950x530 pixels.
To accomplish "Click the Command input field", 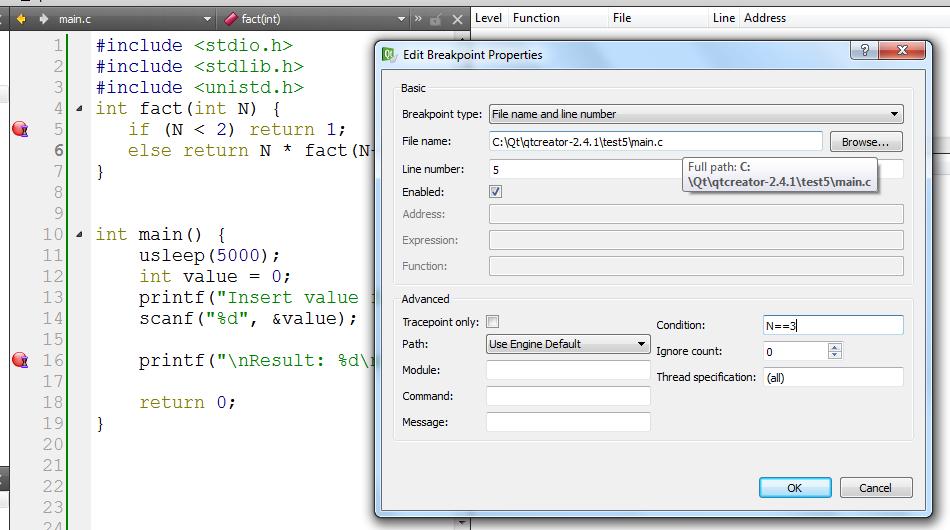I will (x=568, y=396).
